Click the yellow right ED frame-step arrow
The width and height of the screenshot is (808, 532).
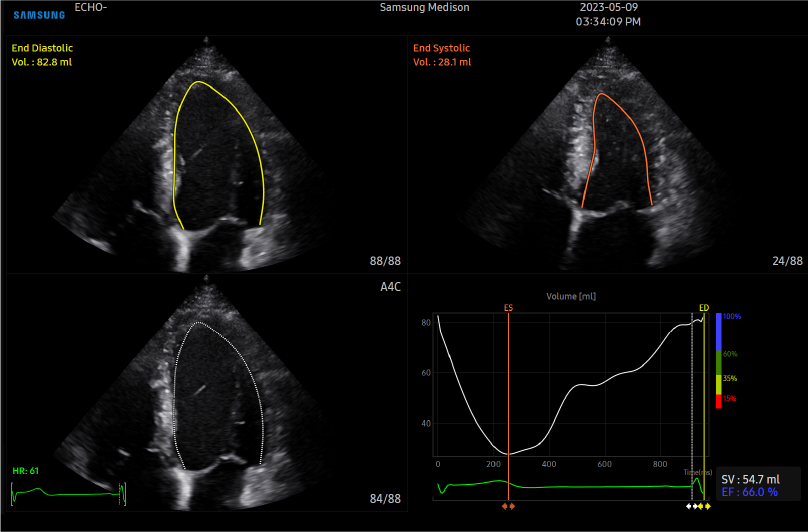tap(708, 506)
